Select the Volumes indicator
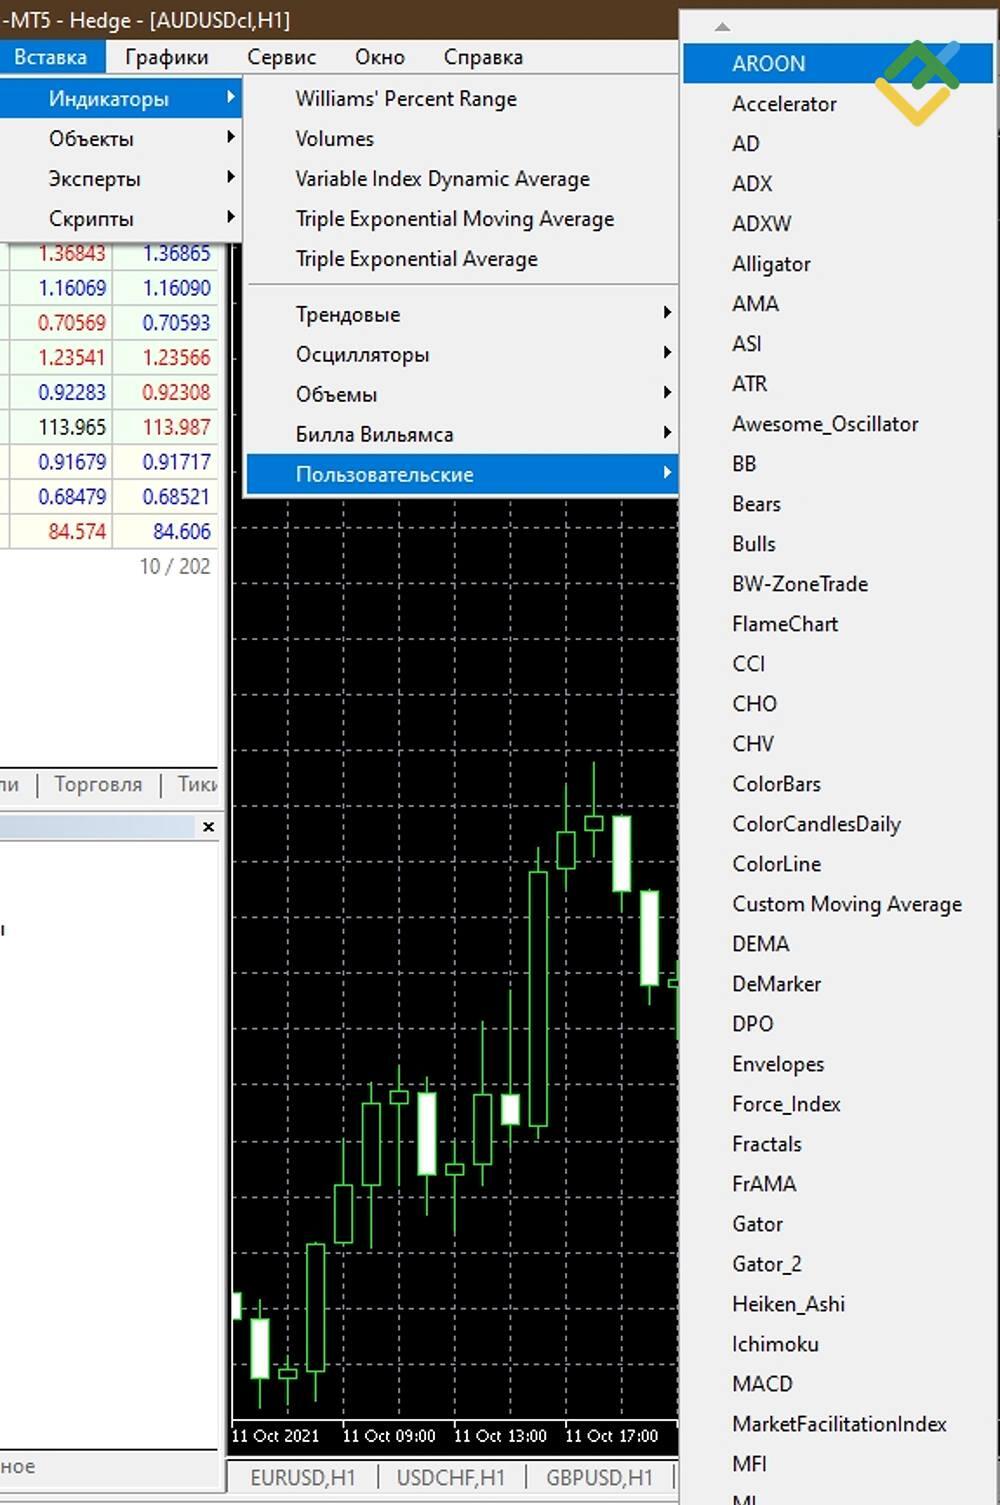 click(462, 138)
